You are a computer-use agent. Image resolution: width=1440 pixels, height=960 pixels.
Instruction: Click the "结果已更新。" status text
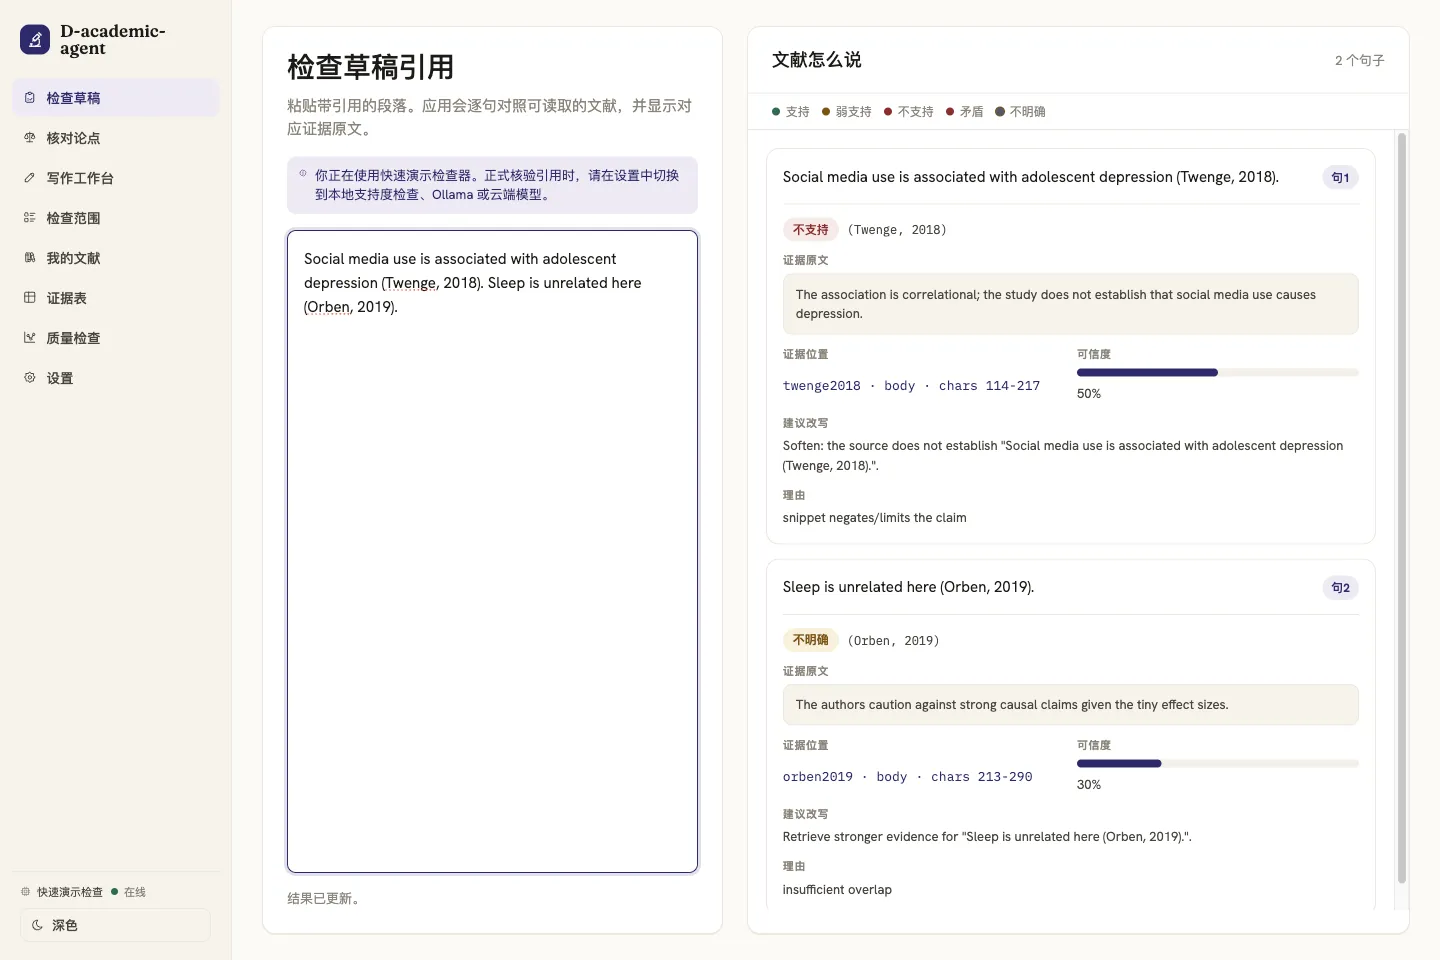click(326, 899)
